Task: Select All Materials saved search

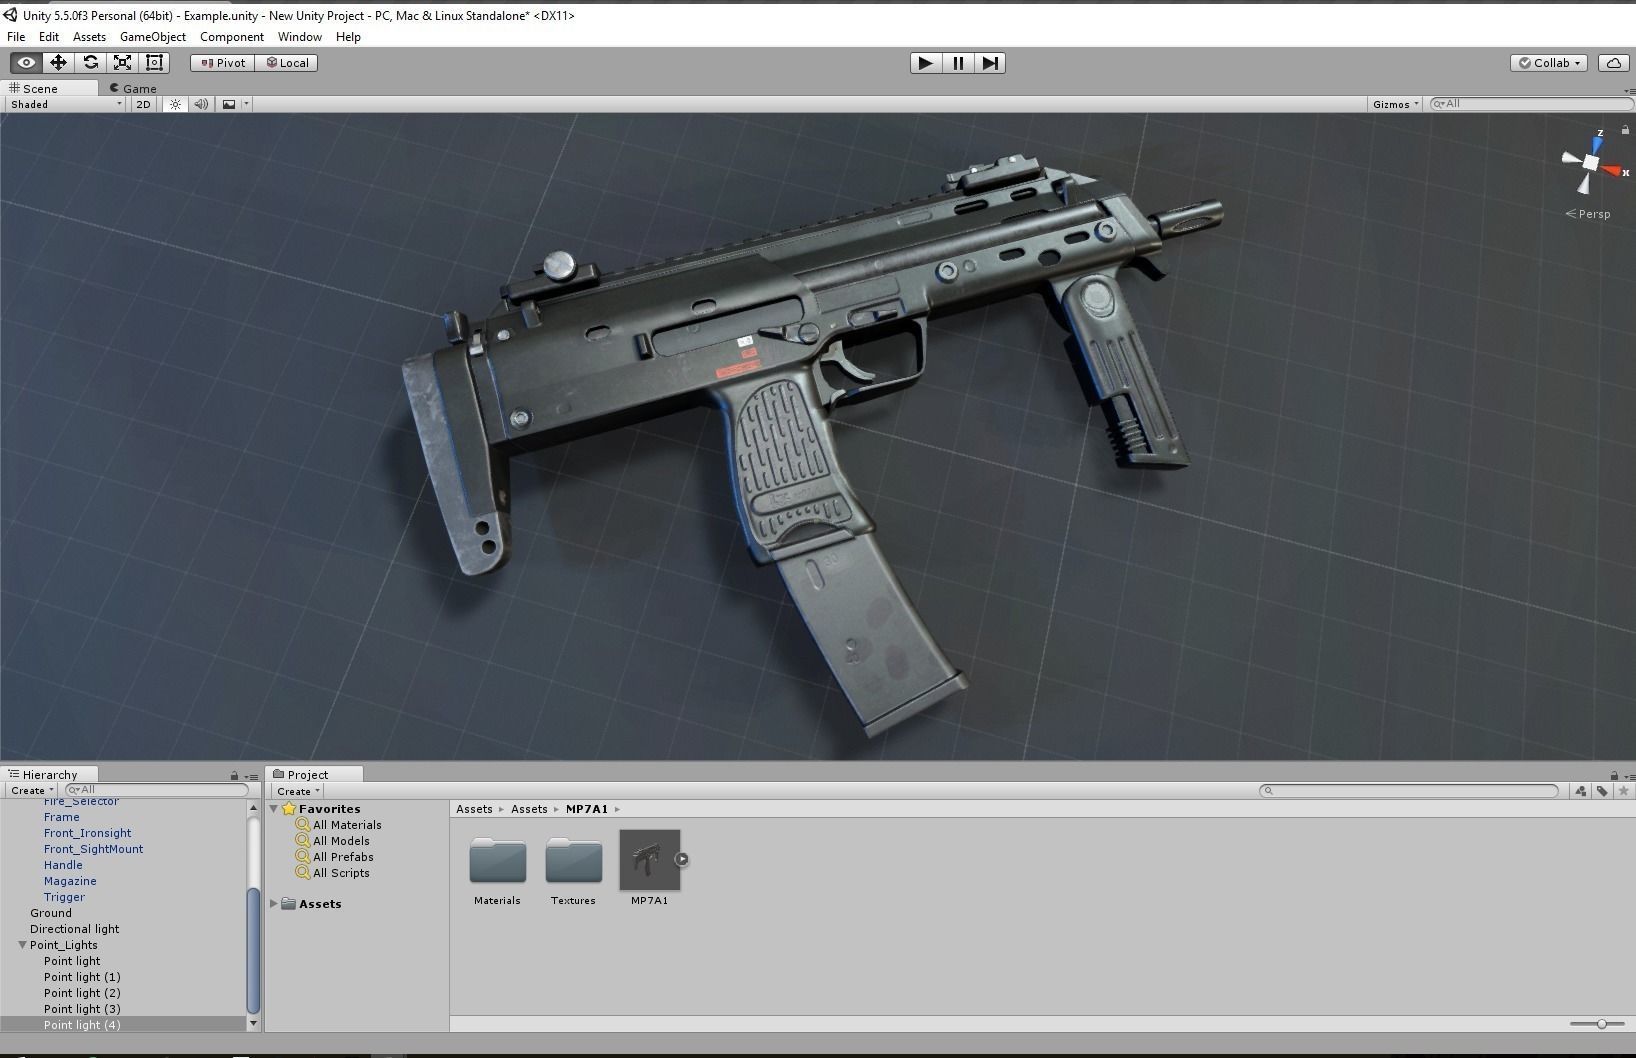Action: 347,825
